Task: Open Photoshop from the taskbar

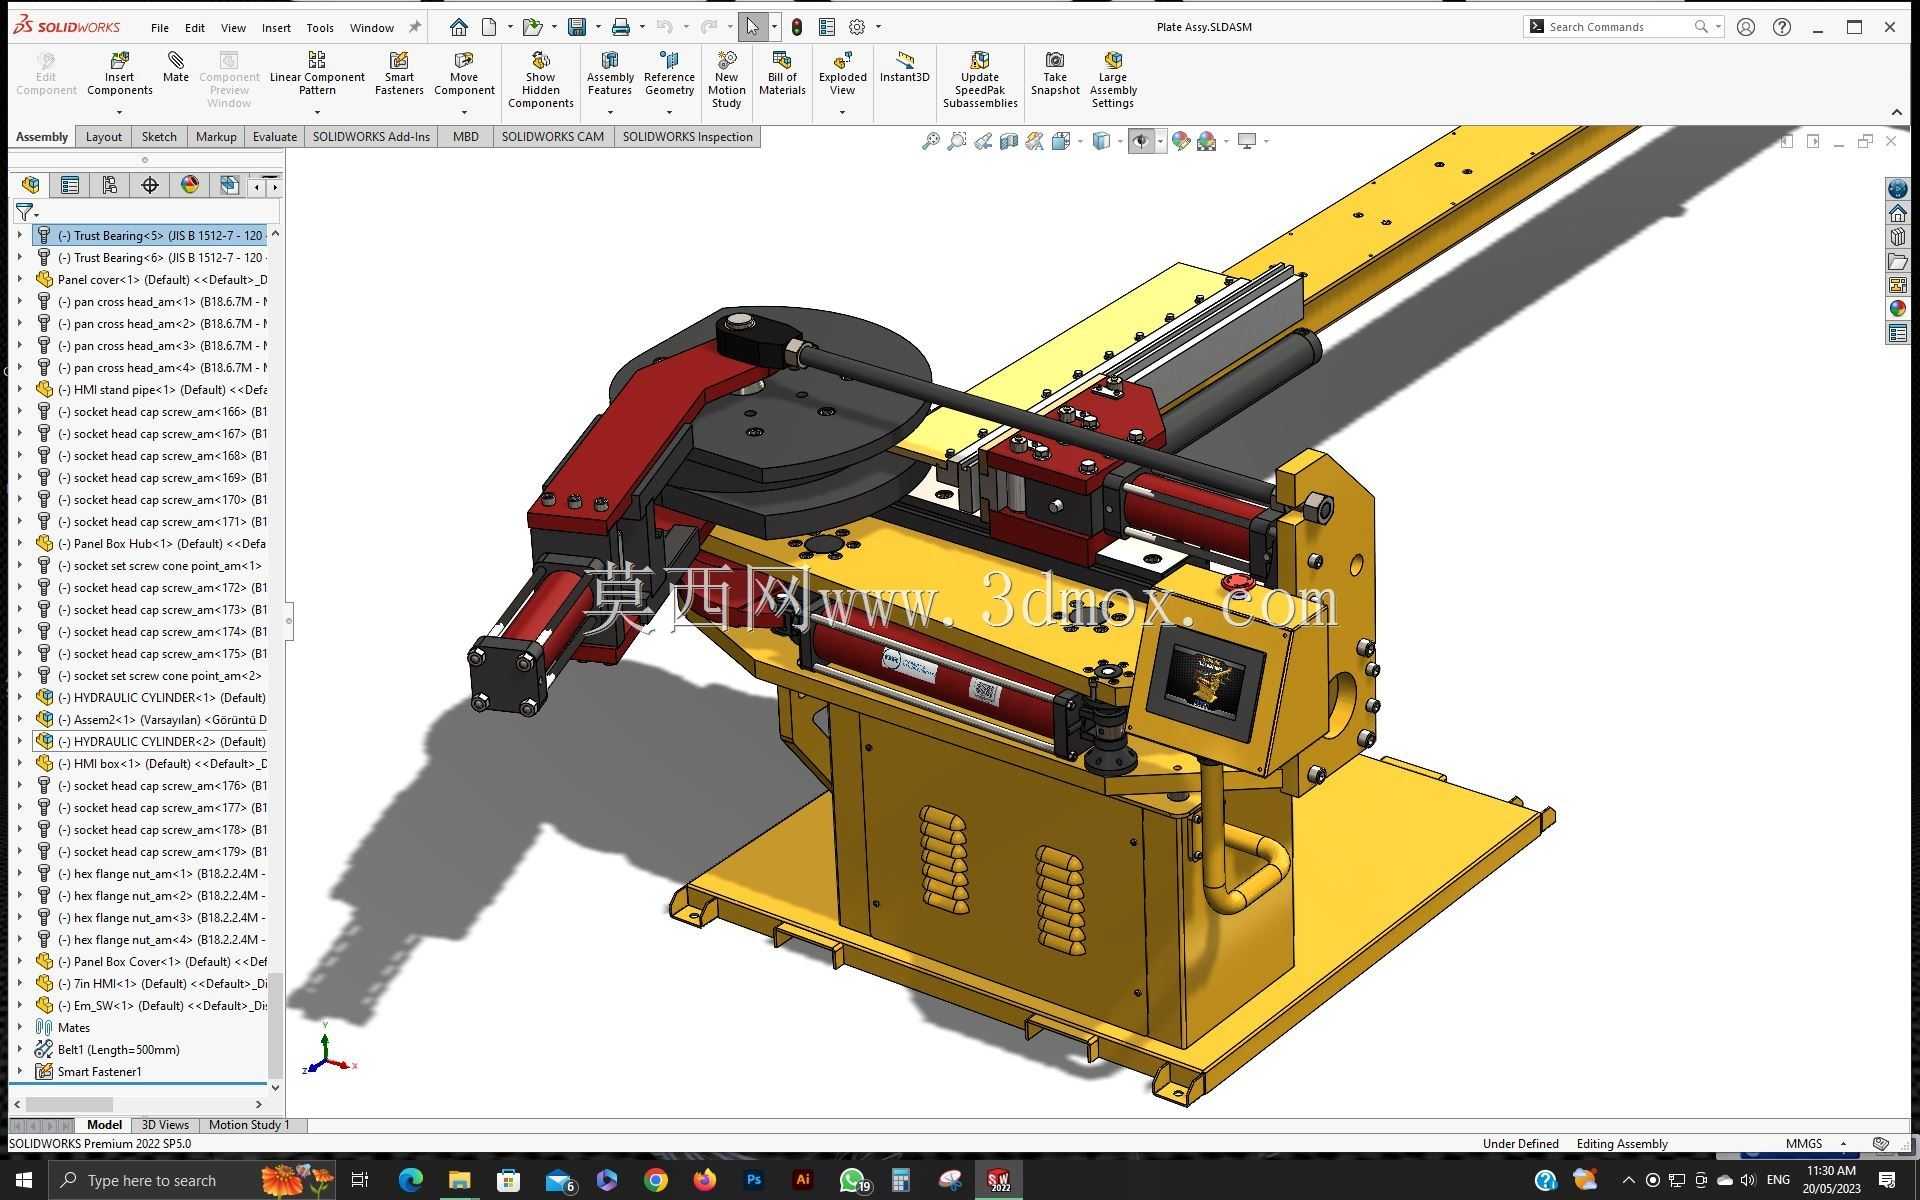Action: [754, 1180]
